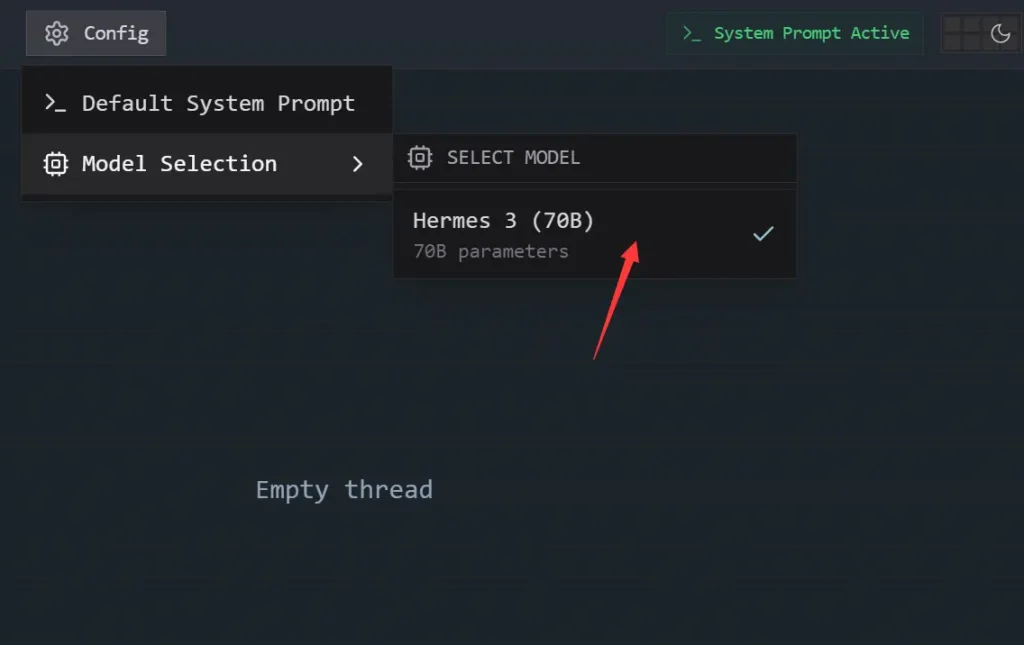Click the System Prompt Active indicator text
This screenshot has height=645, width=1024.
click(x=811, y=33)
